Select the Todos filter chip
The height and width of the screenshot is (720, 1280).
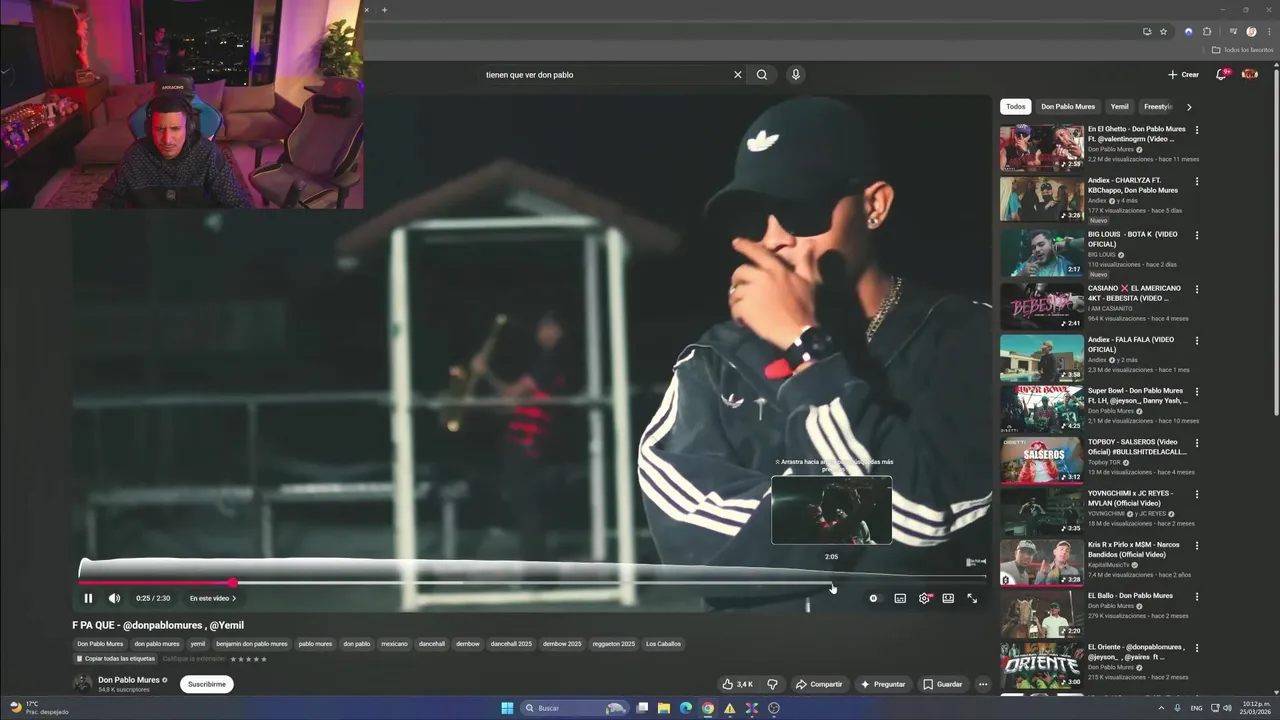pos(1015,106)
